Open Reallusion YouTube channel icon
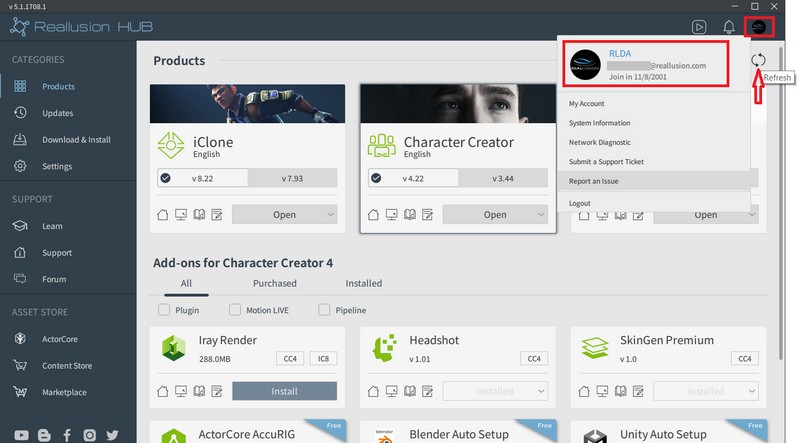The width and height of the screenshot is (800, 443). click(21, 435)
